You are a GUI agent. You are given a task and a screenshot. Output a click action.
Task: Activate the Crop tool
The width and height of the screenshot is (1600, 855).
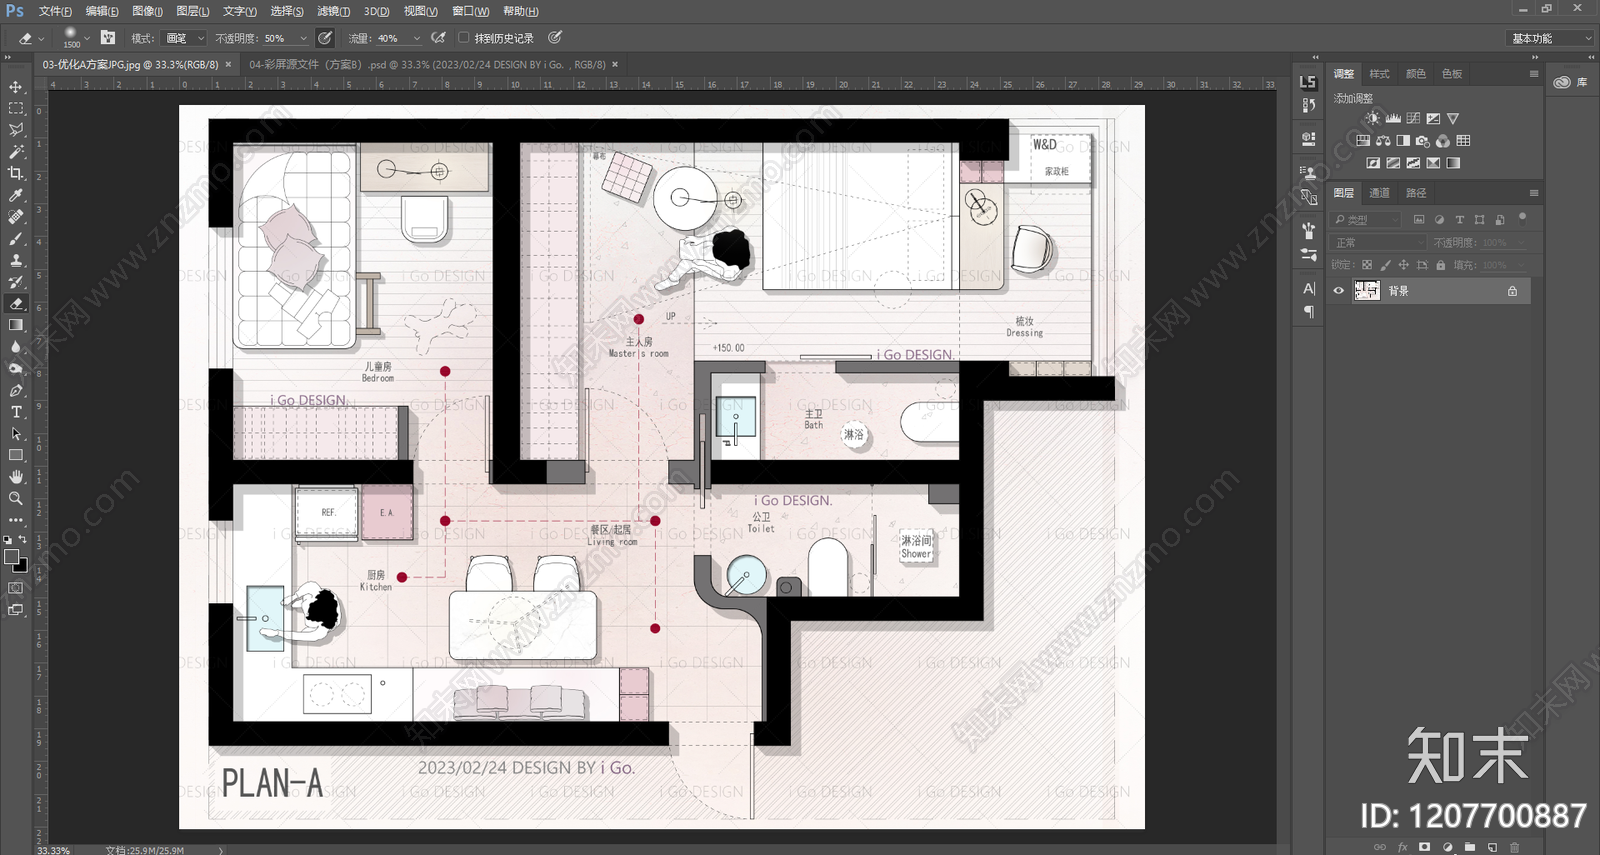point(16,174)
